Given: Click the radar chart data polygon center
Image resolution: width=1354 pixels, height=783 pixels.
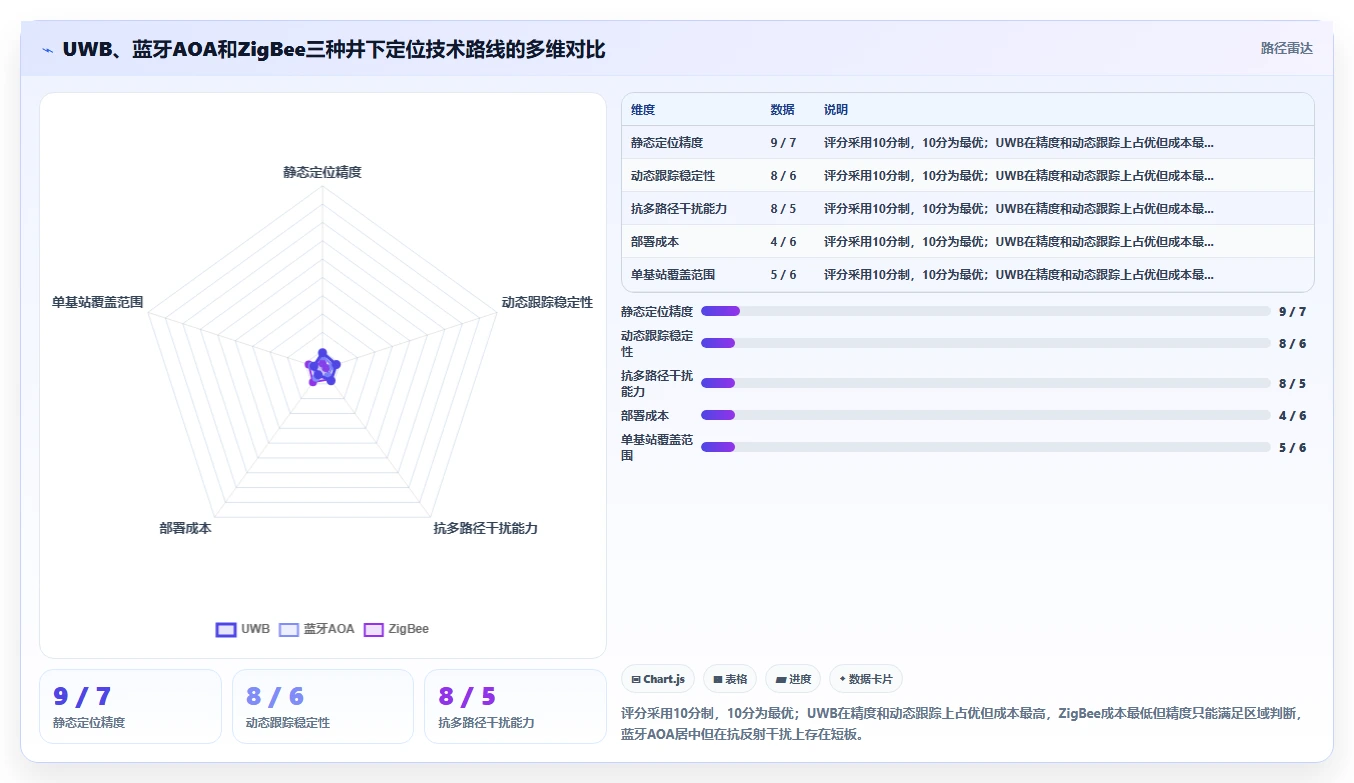Looking at the screenshot, I should [322, 367].
